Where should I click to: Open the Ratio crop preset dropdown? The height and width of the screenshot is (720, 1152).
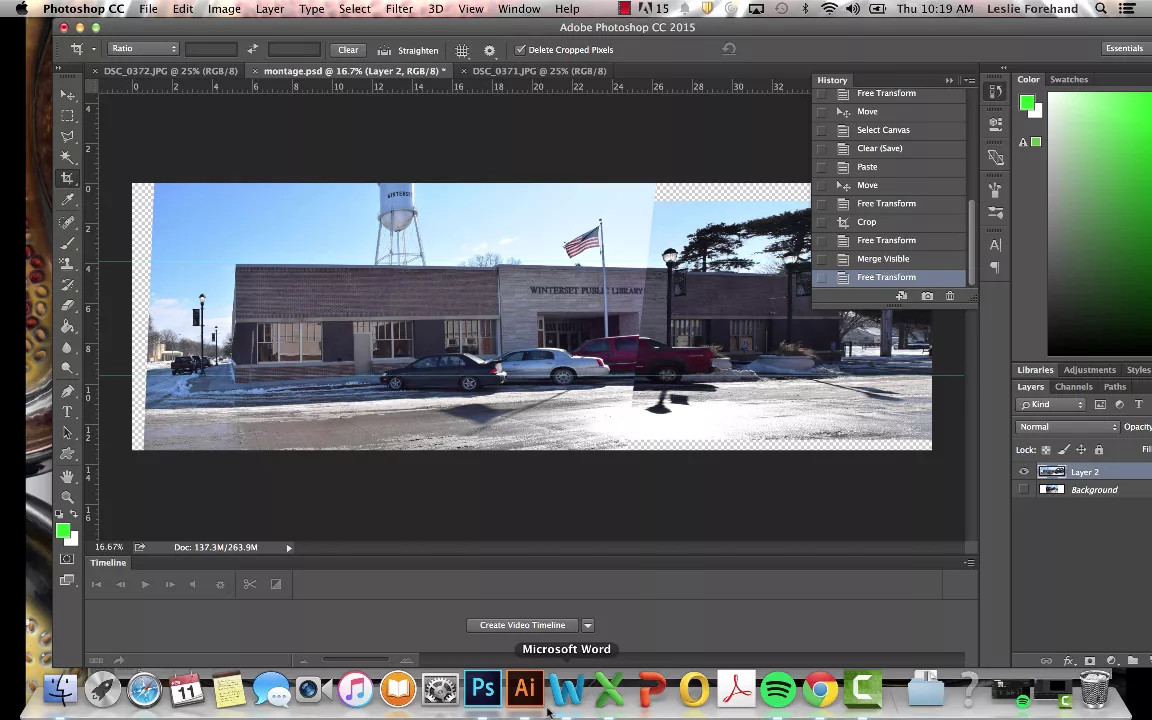point(143,48)
